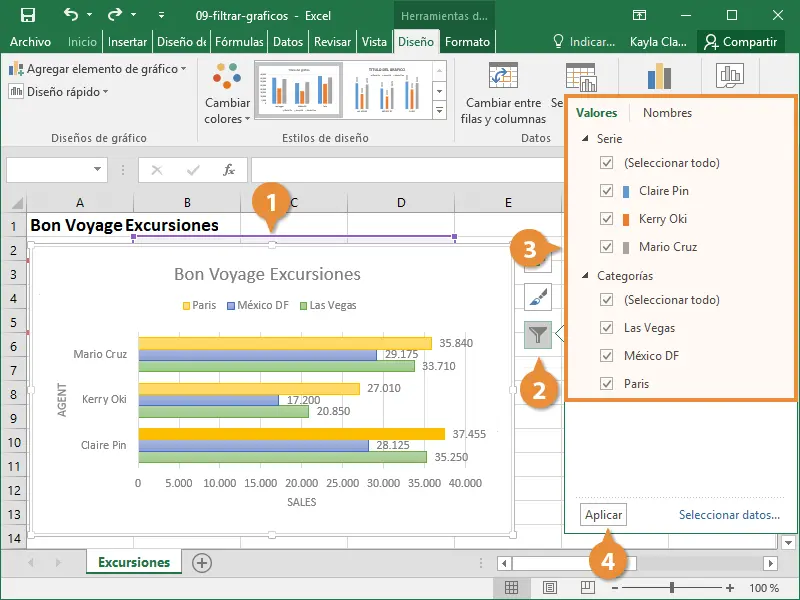The width and height of the screenshot is (800, 600).
Task: Toggle the Las Vegas category checkbox
Action: click(607, 328)
